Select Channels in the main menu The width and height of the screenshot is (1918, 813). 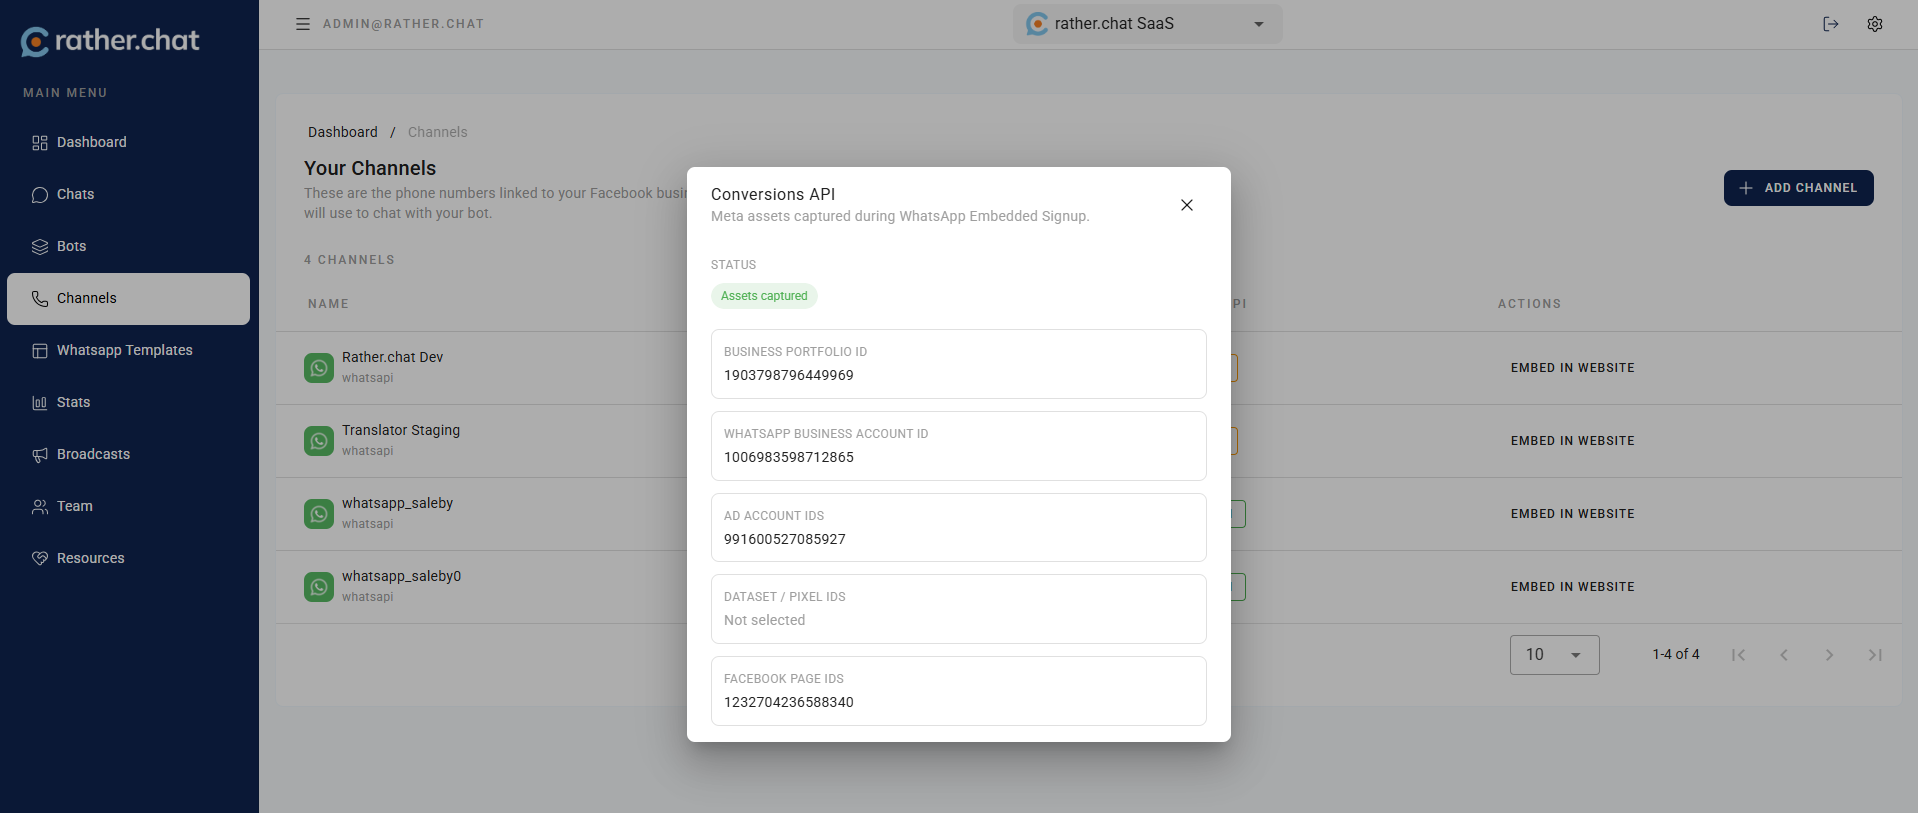click(x=128, y=298)
